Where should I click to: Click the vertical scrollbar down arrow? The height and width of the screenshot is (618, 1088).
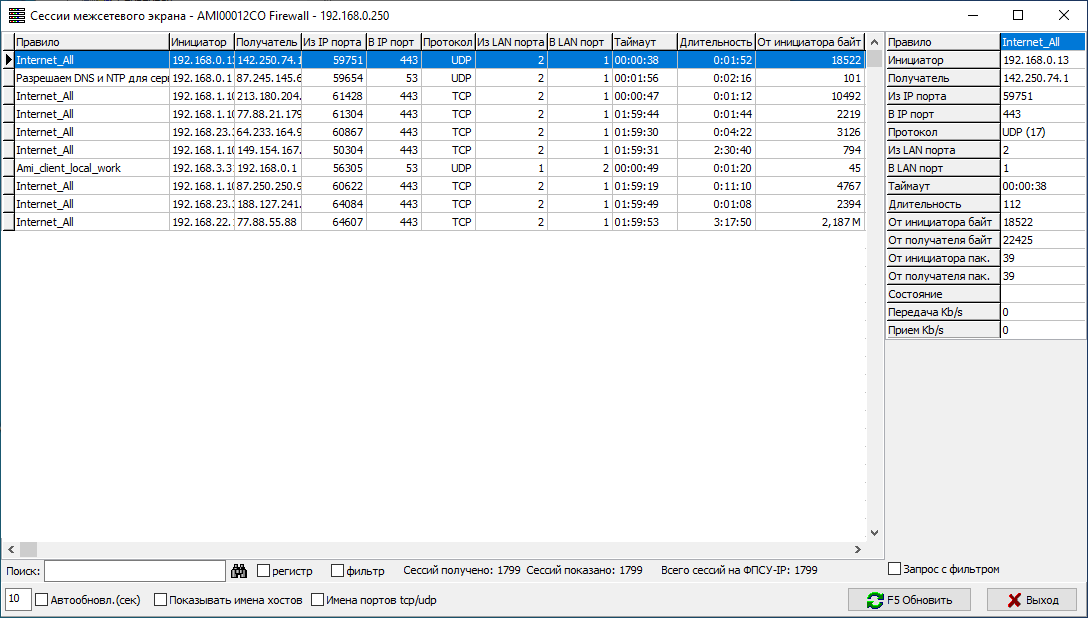(874, 533)
